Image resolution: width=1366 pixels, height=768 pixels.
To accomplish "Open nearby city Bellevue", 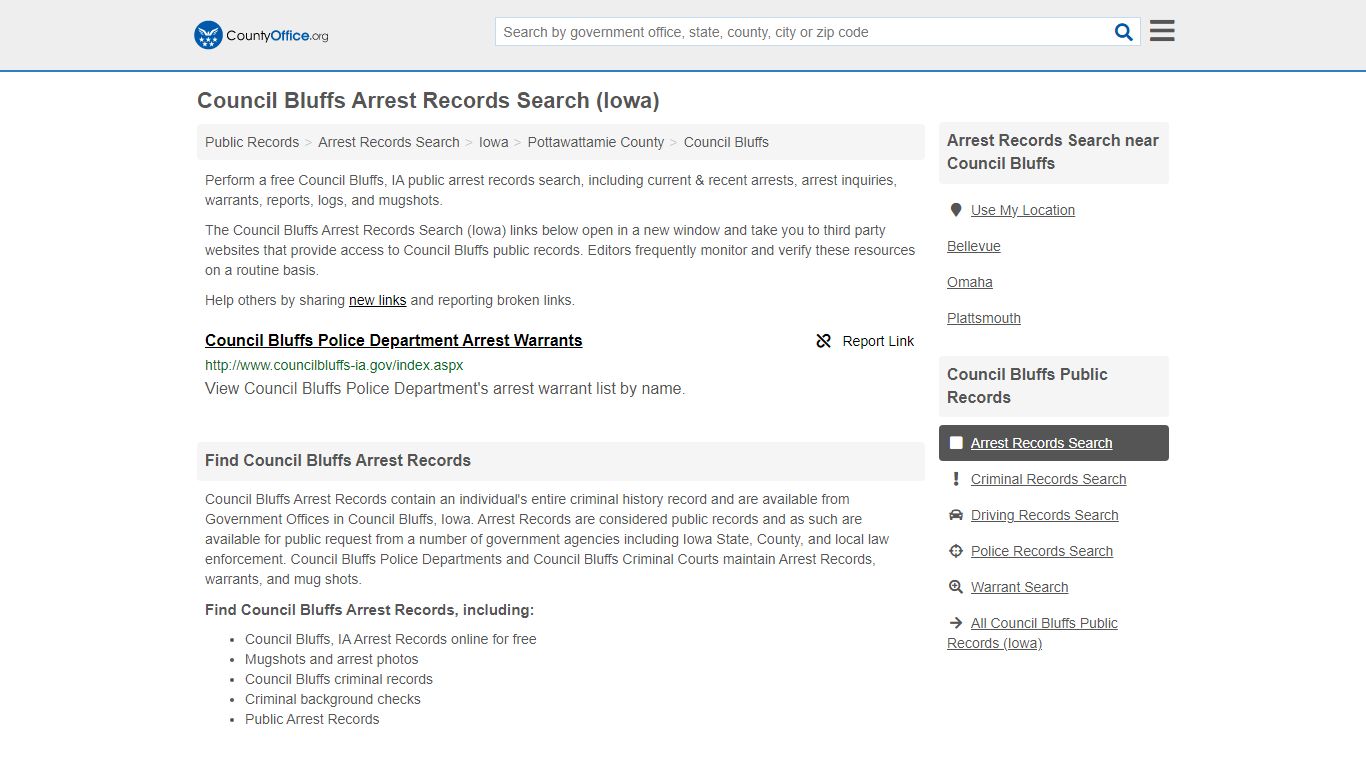I will (x=974, y=246).
